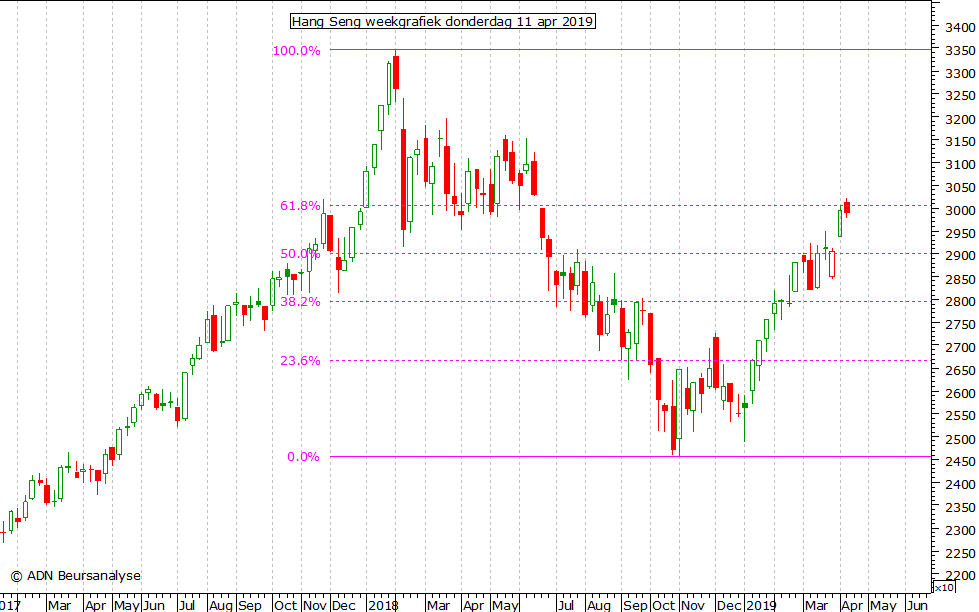Click the 3100 price axis value
This screenshot has height=612, width=979.
[x=960, y=164]
